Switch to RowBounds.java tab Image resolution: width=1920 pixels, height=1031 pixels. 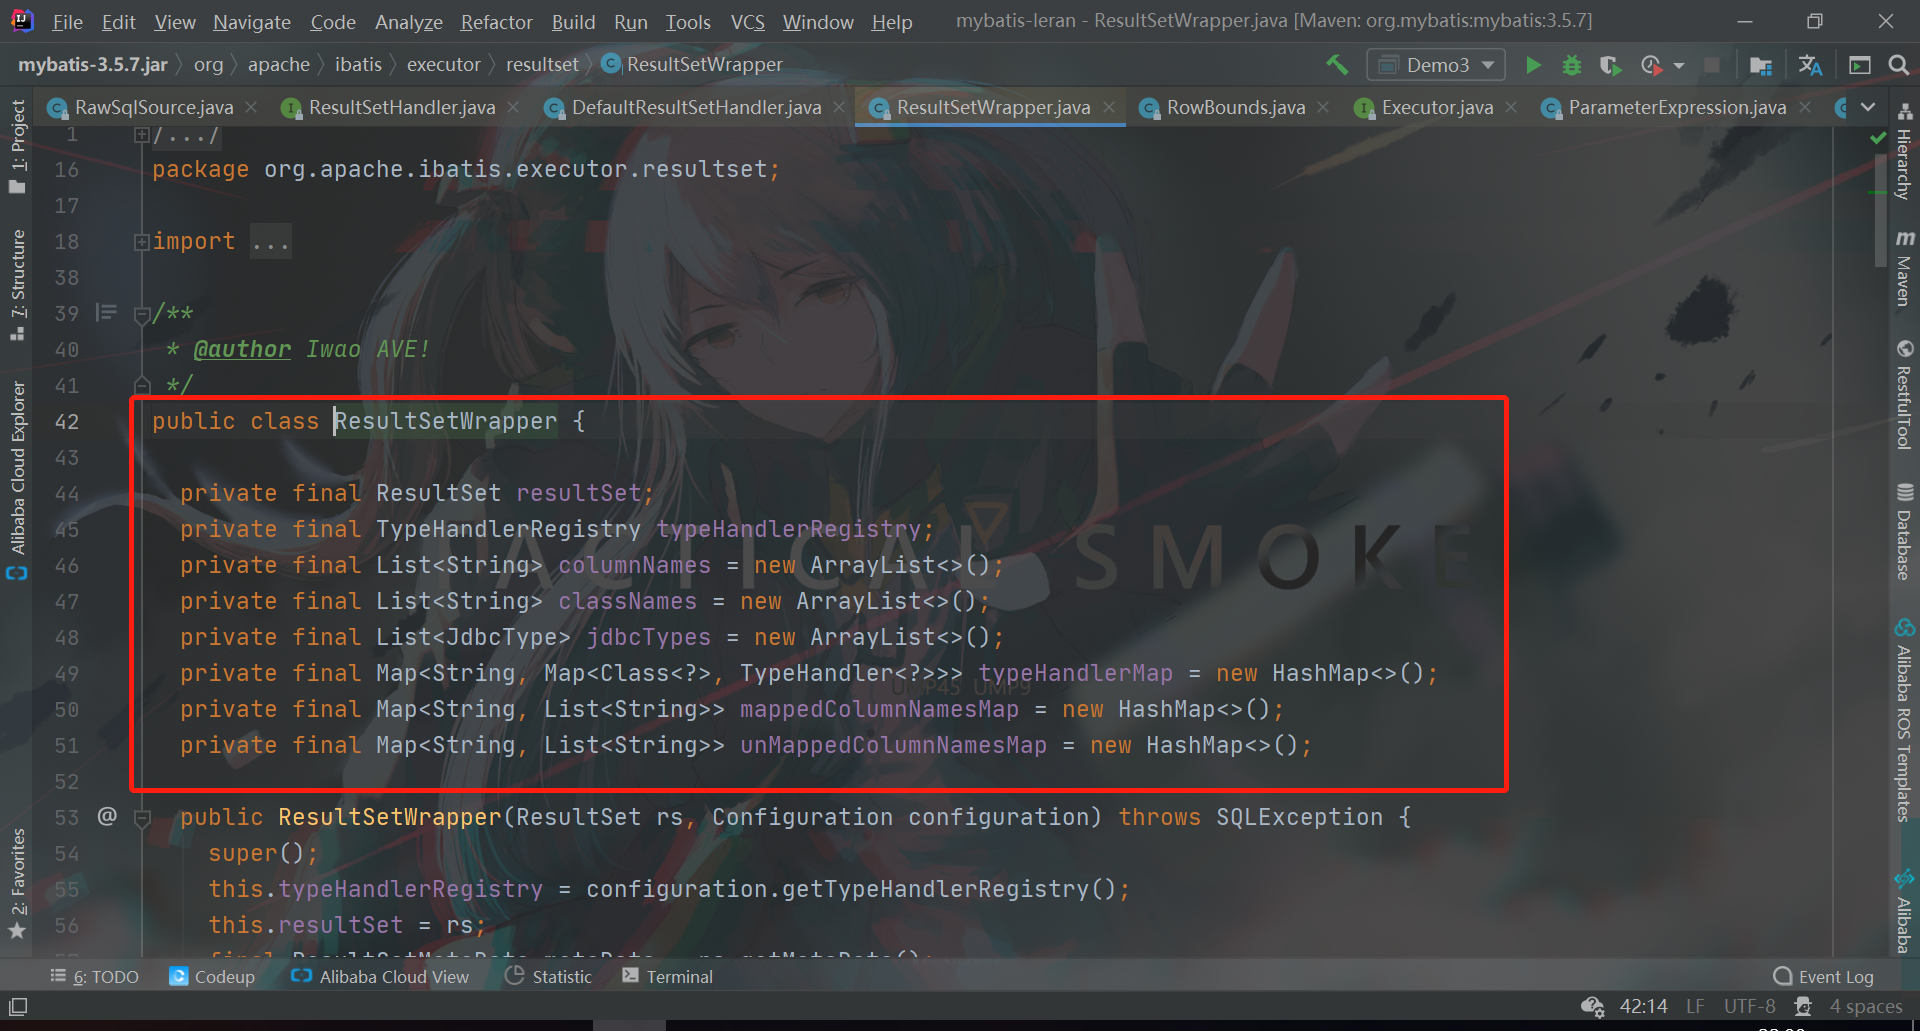click(x=1235, y=107)
